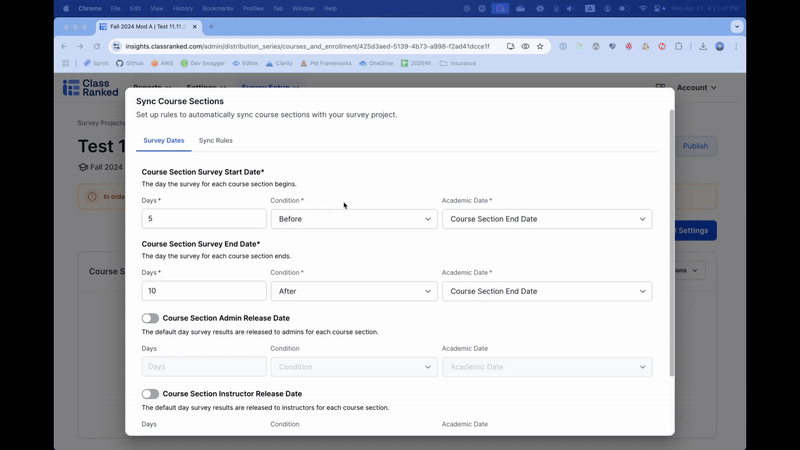800x450 pixels.
Task: Open the Account menu
Action: coord(696,88)
